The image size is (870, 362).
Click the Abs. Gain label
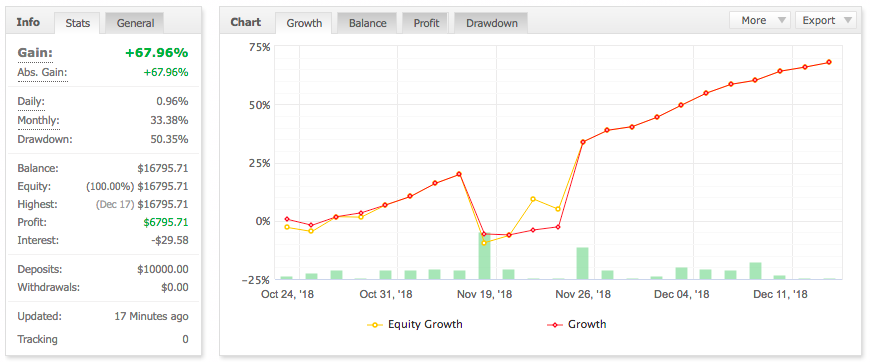[42, 72]
